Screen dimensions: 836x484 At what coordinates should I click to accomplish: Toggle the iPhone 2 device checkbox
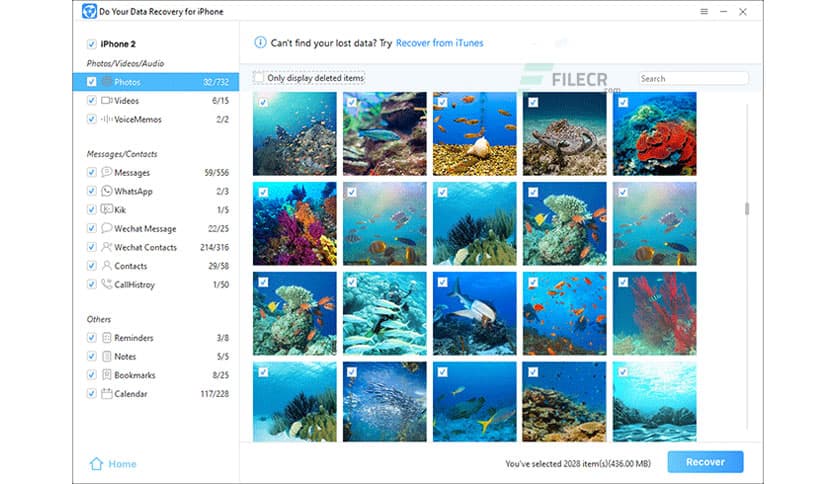(x=91, y=44)
